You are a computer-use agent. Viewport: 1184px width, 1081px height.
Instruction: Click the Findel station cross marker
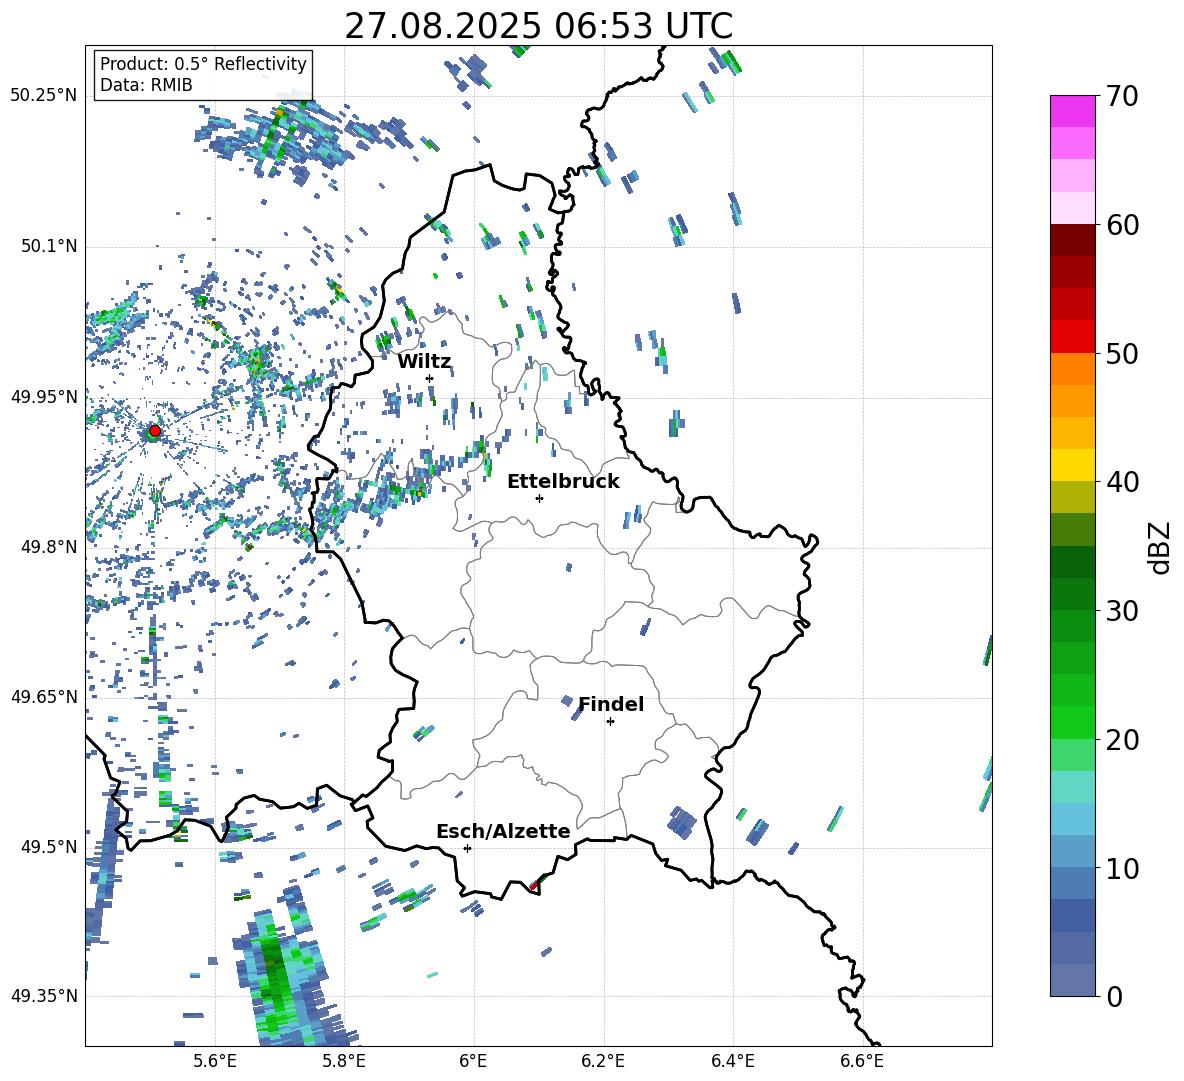tap(610, 722)
